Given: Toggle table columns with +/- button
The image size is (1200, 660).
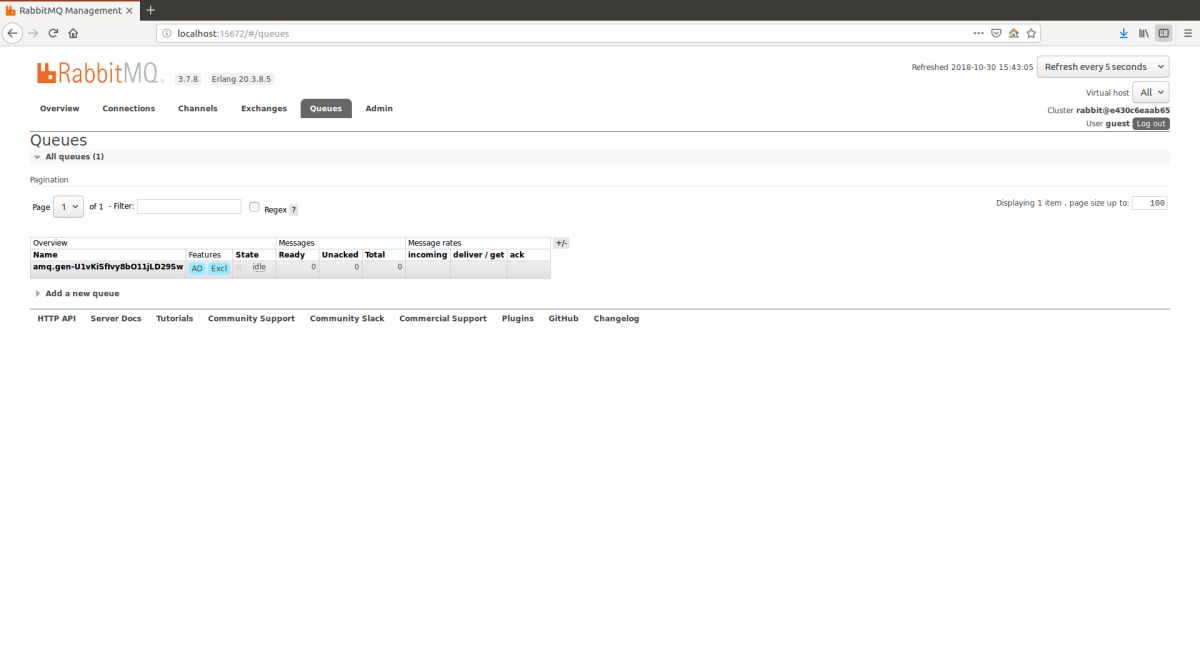Looking at the screenshot, I should click(x=561, y=243).
